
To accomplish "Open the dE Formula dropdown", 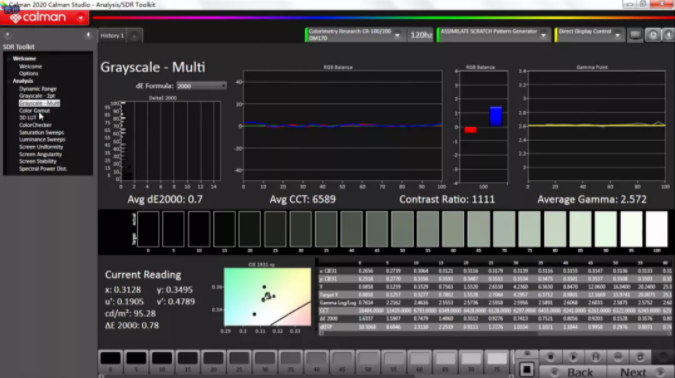I will pyautogui.click(x=201, y=86).
